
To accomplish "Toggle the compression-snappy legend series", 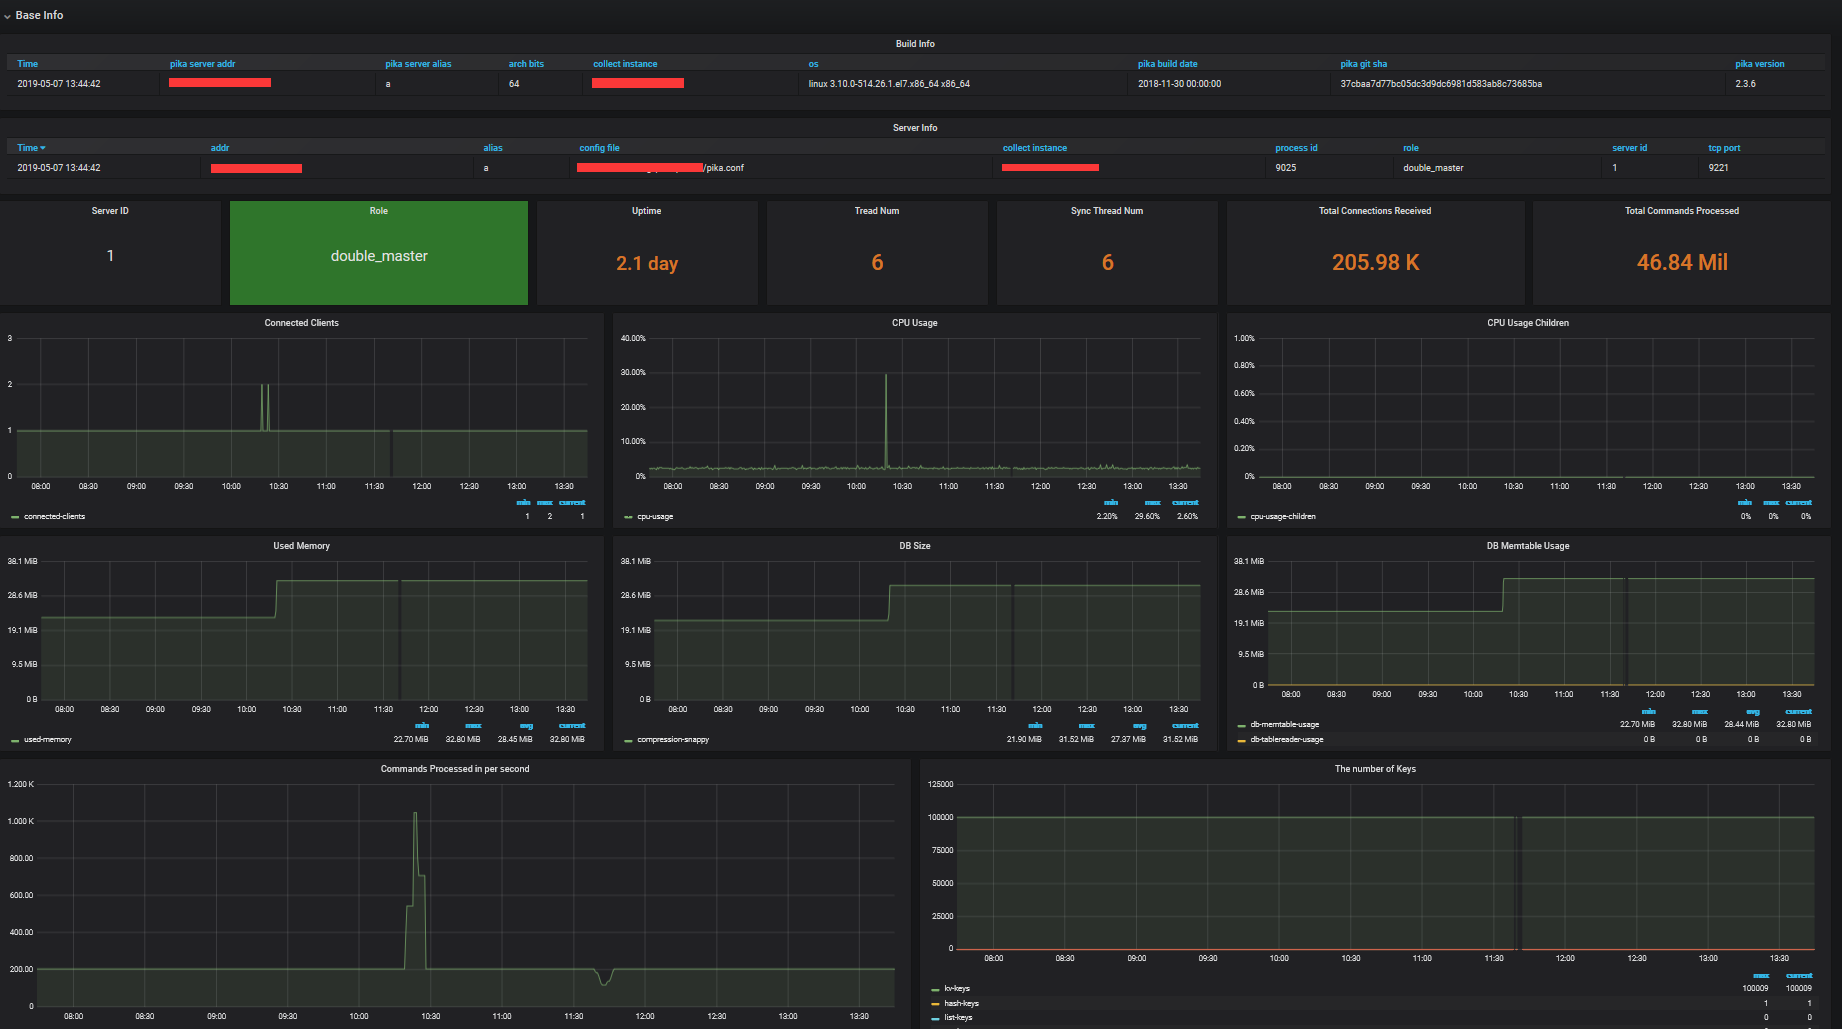I will click(673, 740).
